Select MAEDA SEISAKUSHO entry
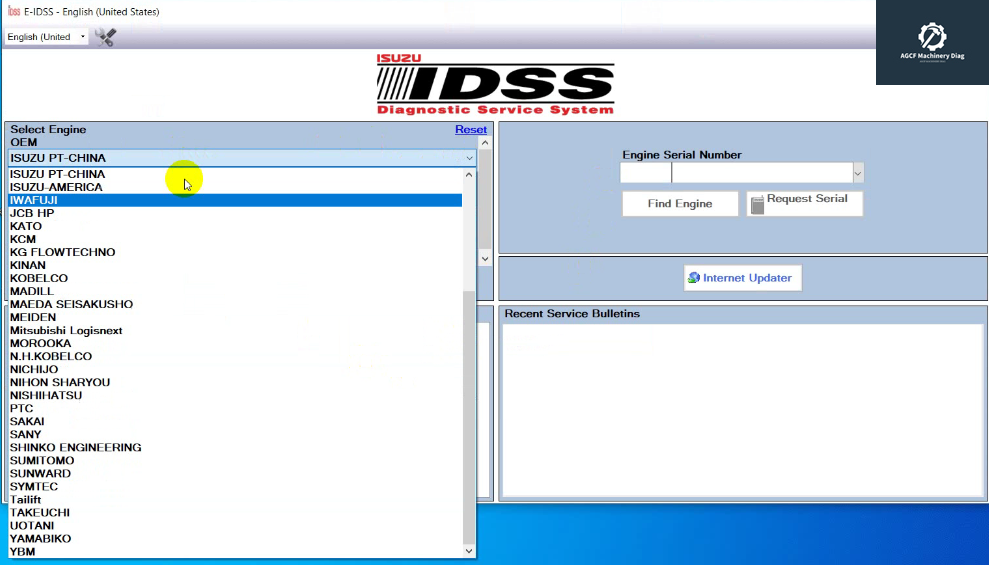This screenshot has height=565, width=989. pyautogui.click(x=235, y=305)
